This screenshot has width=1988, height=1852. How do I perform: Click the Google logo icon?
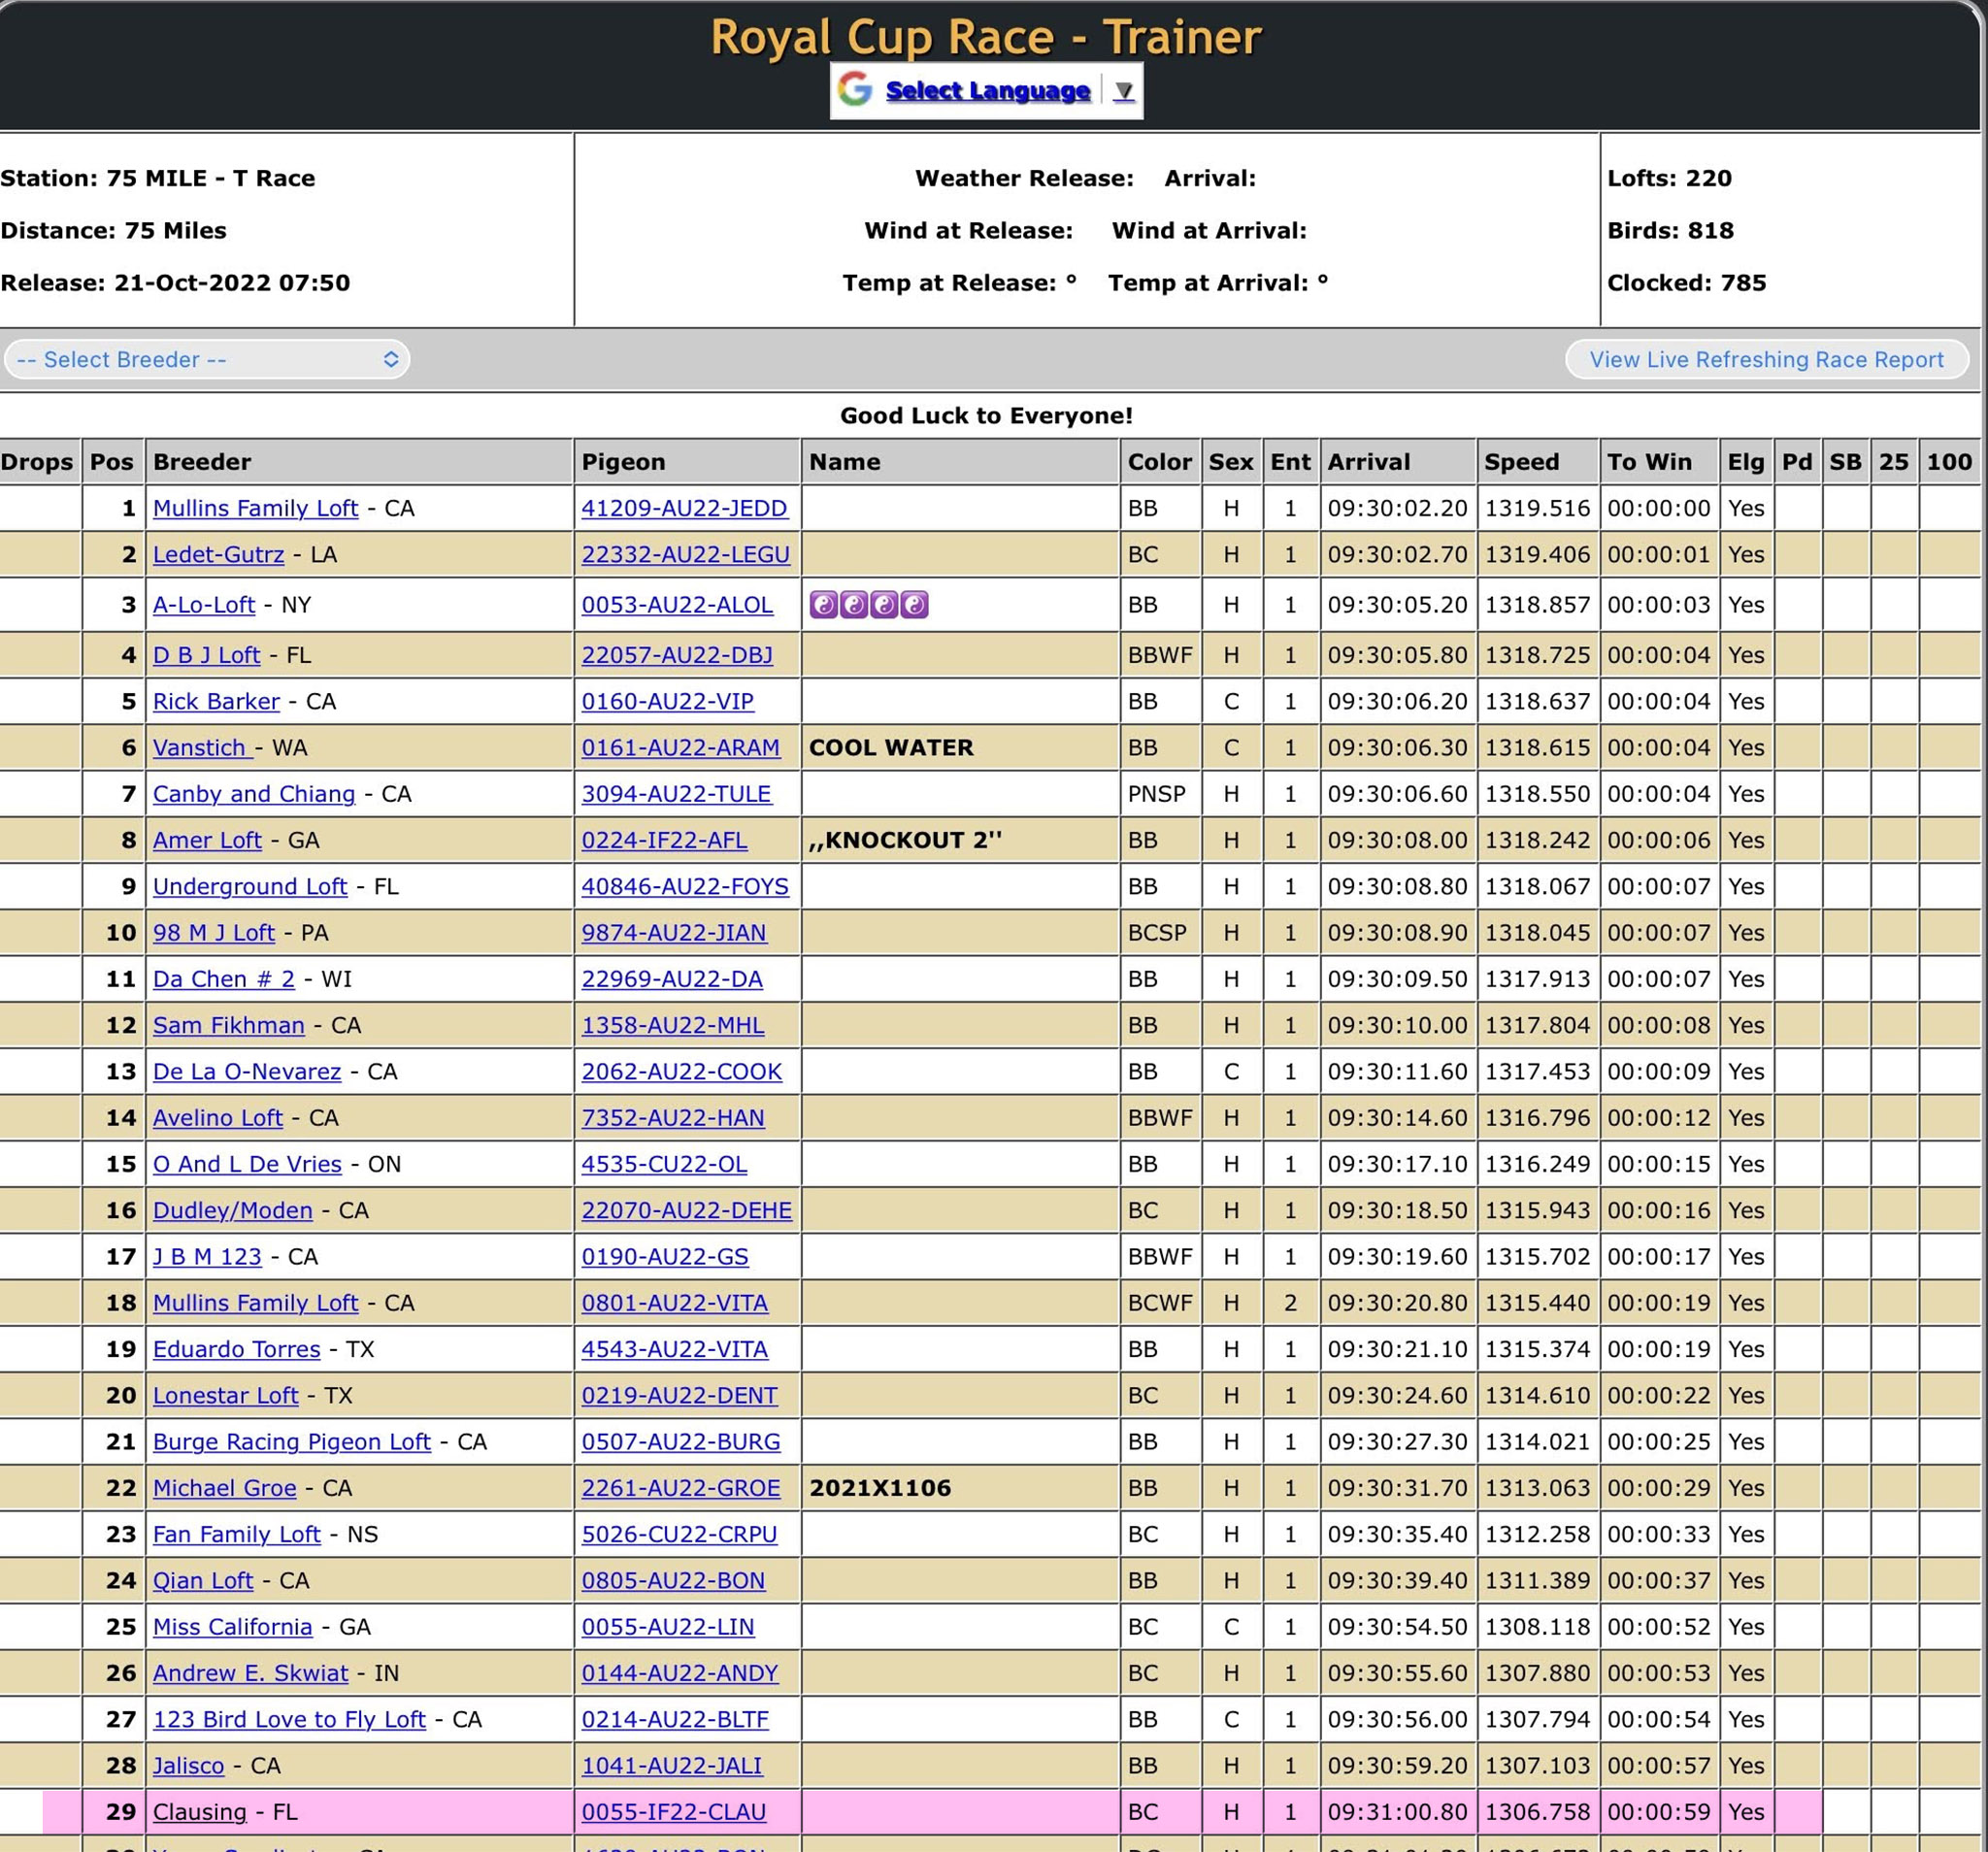point(854,90)
